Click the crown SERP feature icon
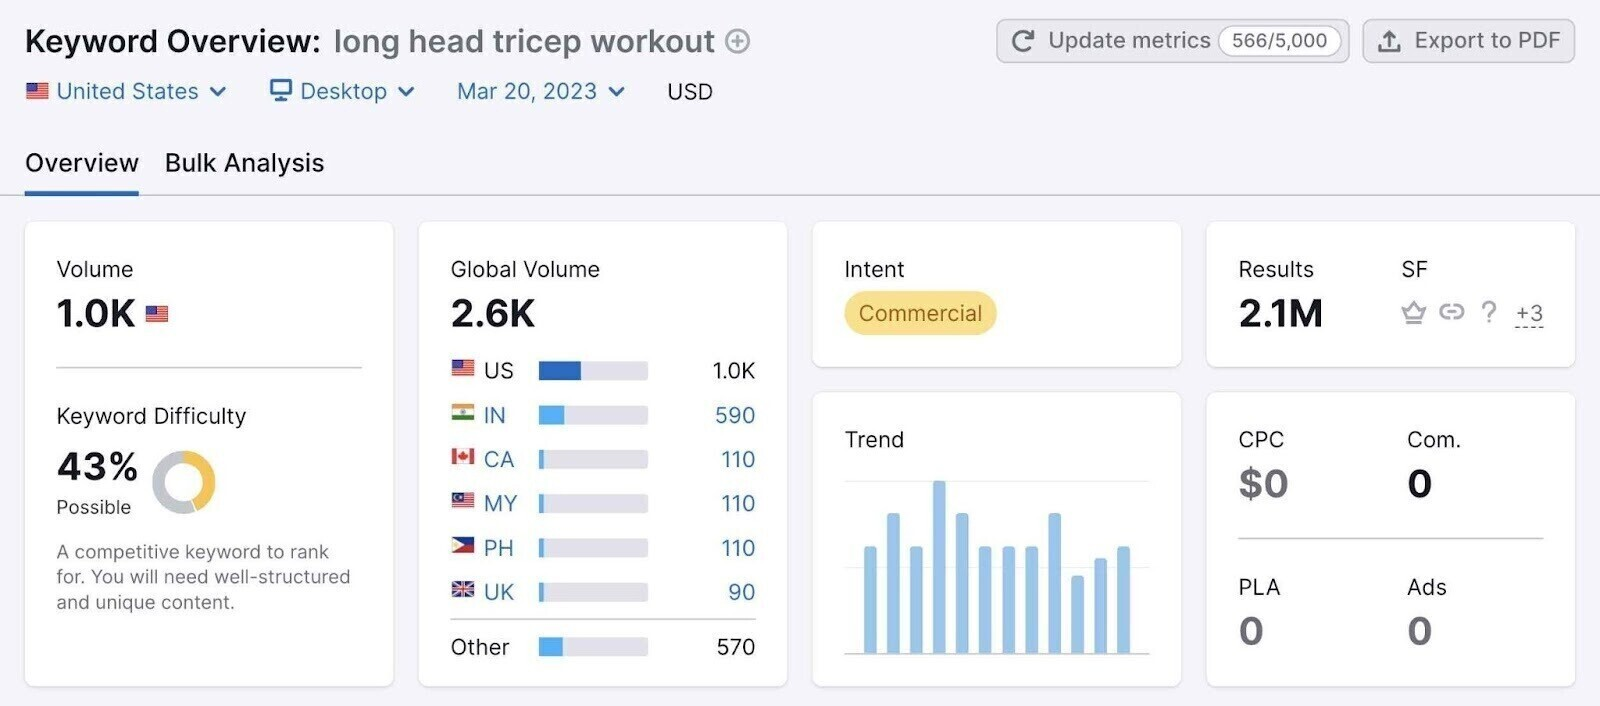Screen dimensions: 1600x706 tap(1413, 313)
